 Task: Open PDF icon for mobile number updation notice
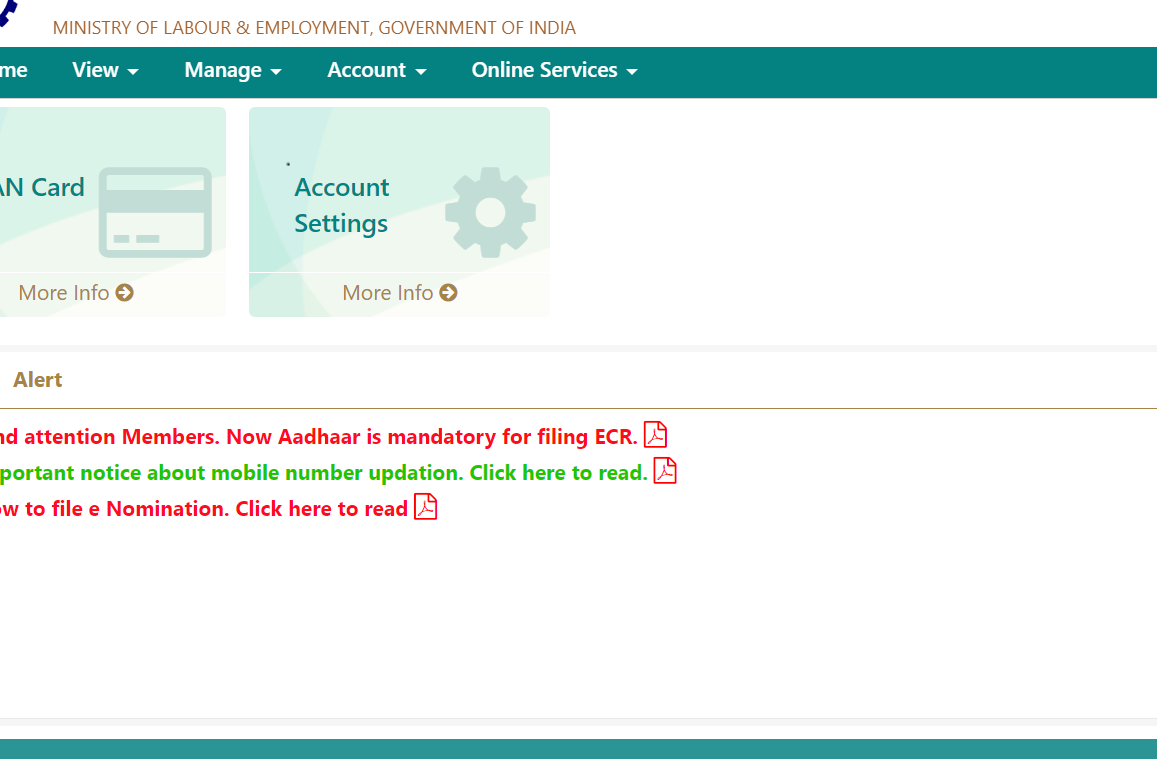tap(665, 471)
